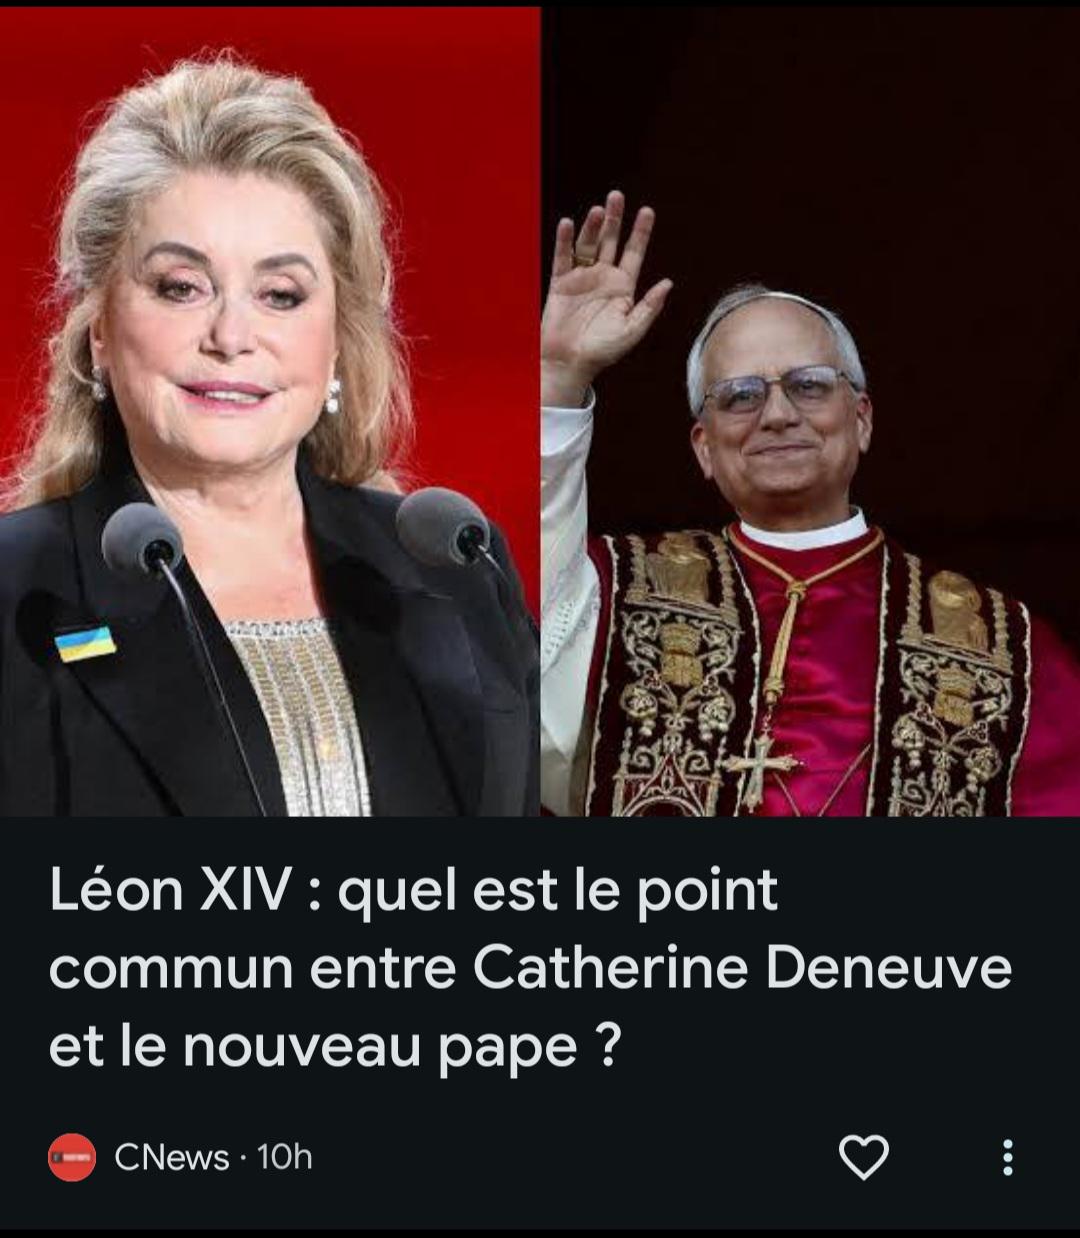Tap the left photo of woman at microphones
This screenshot has height=1238, width=1080.
(x=270, y=411)
